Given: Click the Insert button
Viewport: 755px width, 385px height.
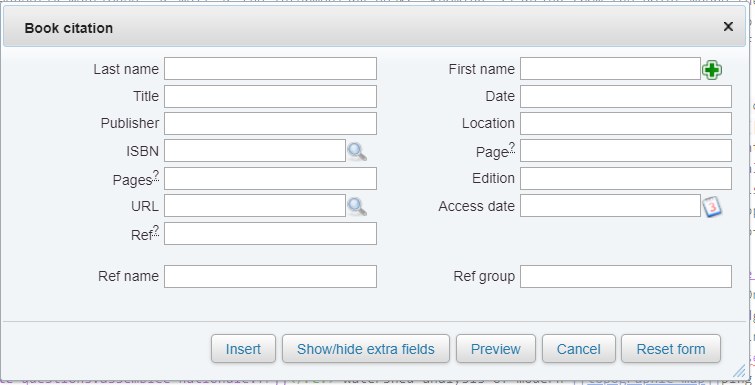Looking at the screenshot, I should 243,349.
